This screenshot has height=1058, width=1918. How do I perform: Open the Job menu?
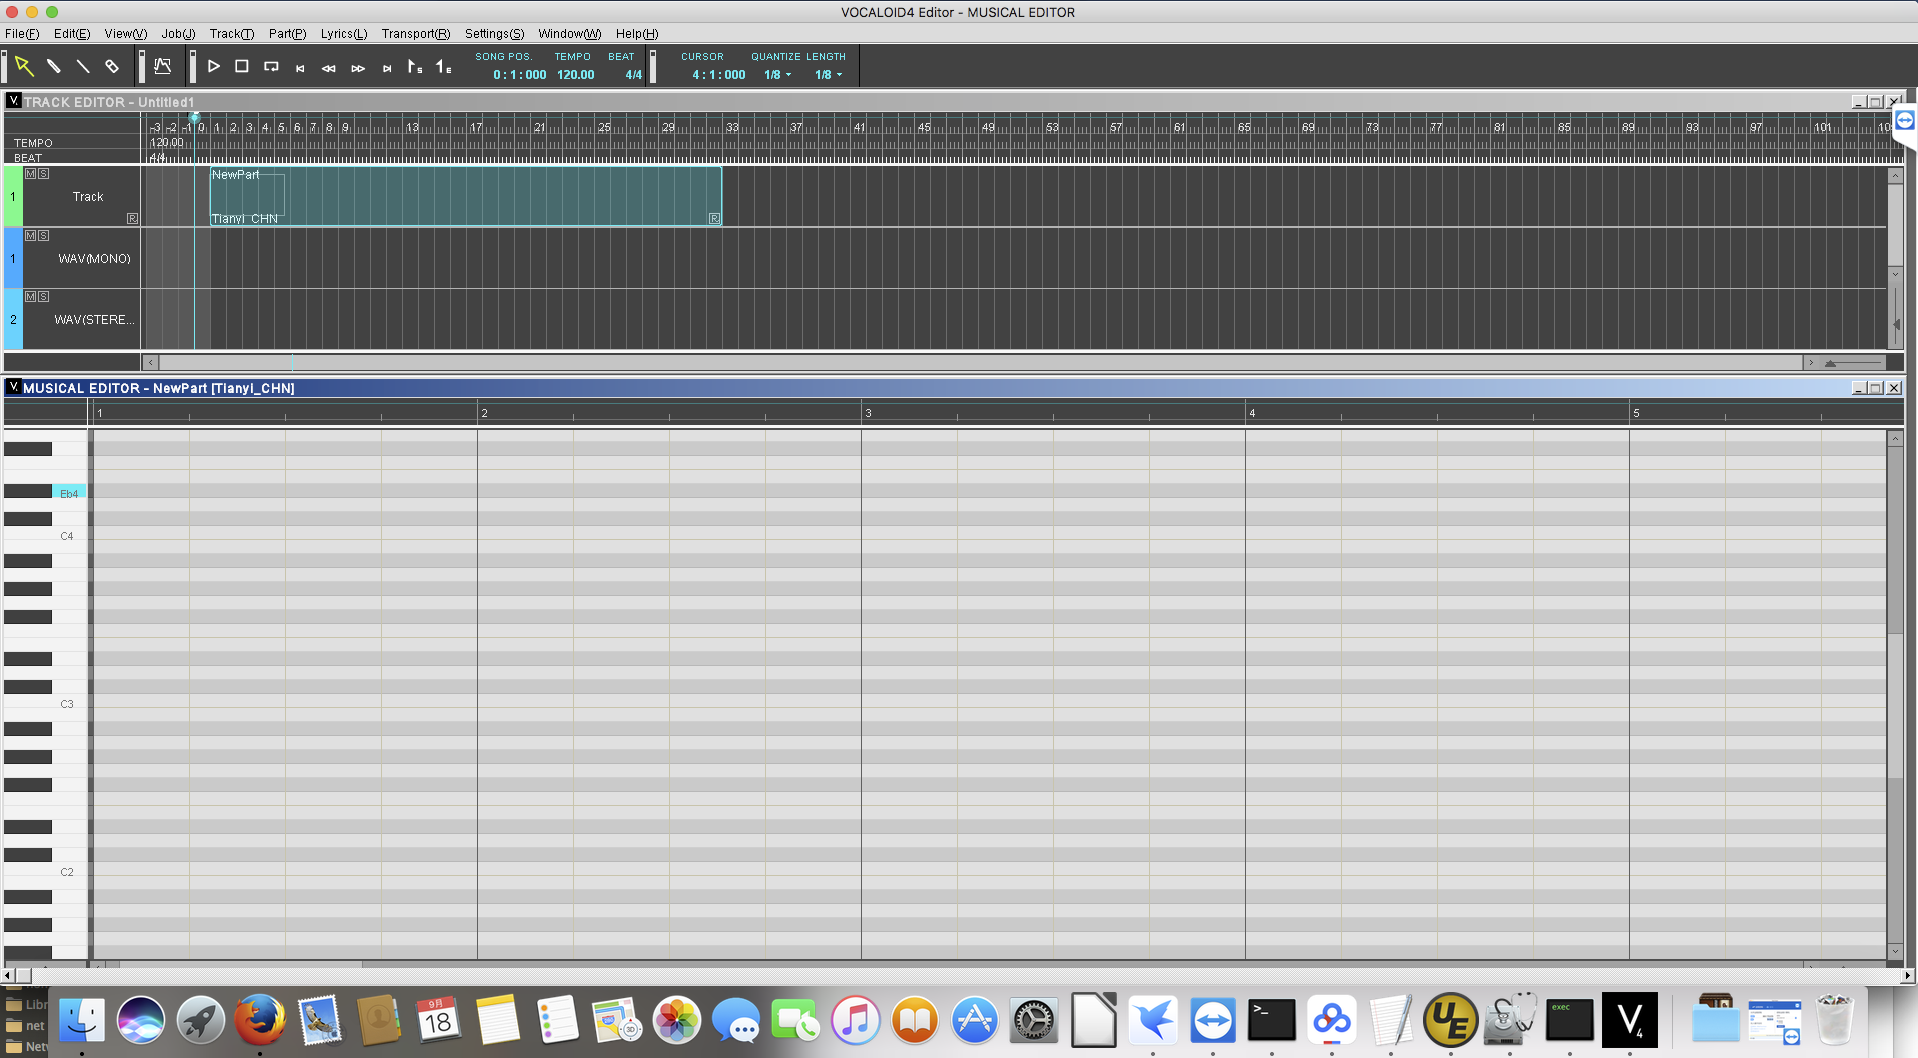click(178, 34)
